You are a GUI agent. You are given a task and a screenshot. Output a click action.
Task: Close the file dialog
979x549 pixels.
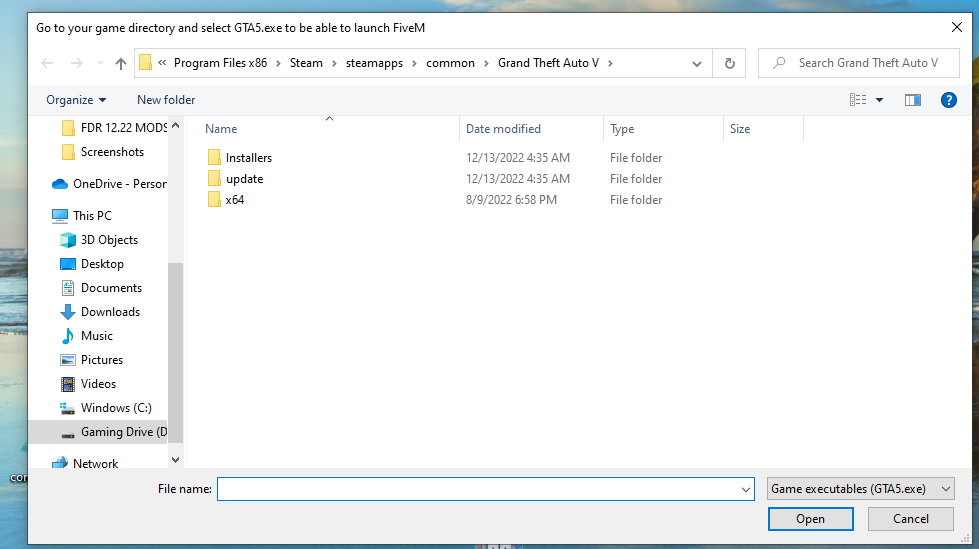pyautogui.click(x=957, y=27)
